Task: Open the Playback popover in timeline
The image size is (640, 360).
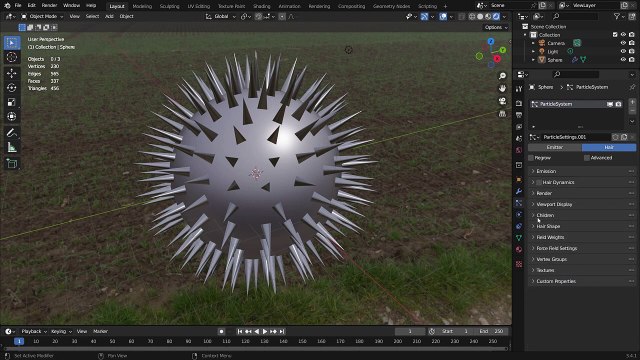Action: 34,331
